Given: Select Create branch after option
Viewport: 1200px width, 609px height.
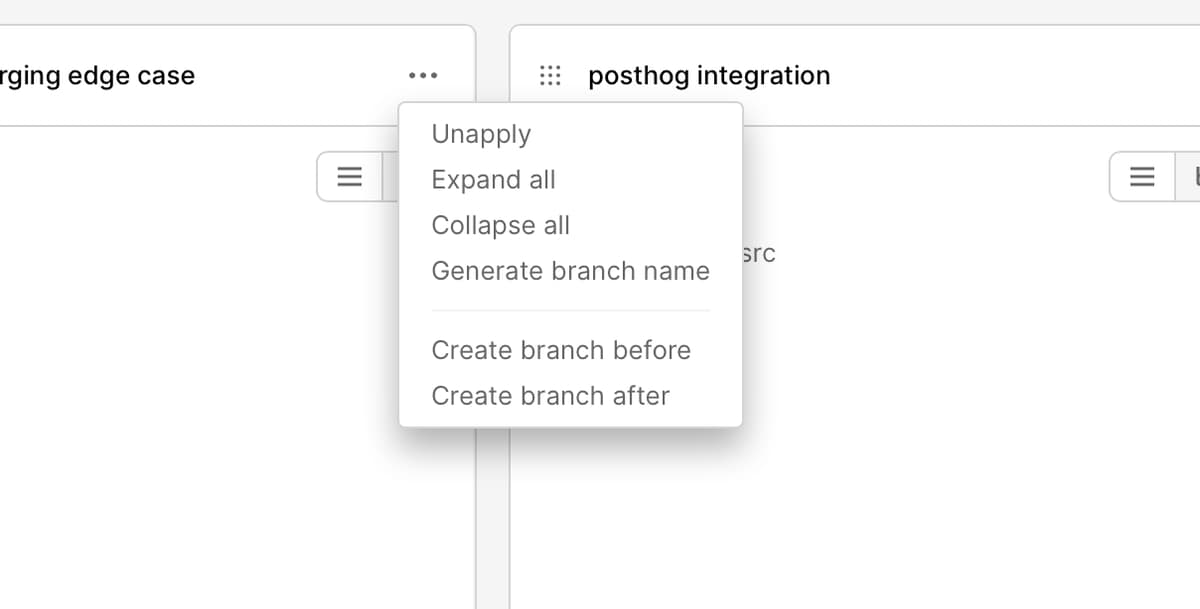Looking at the screenshot, I should 550,396.
